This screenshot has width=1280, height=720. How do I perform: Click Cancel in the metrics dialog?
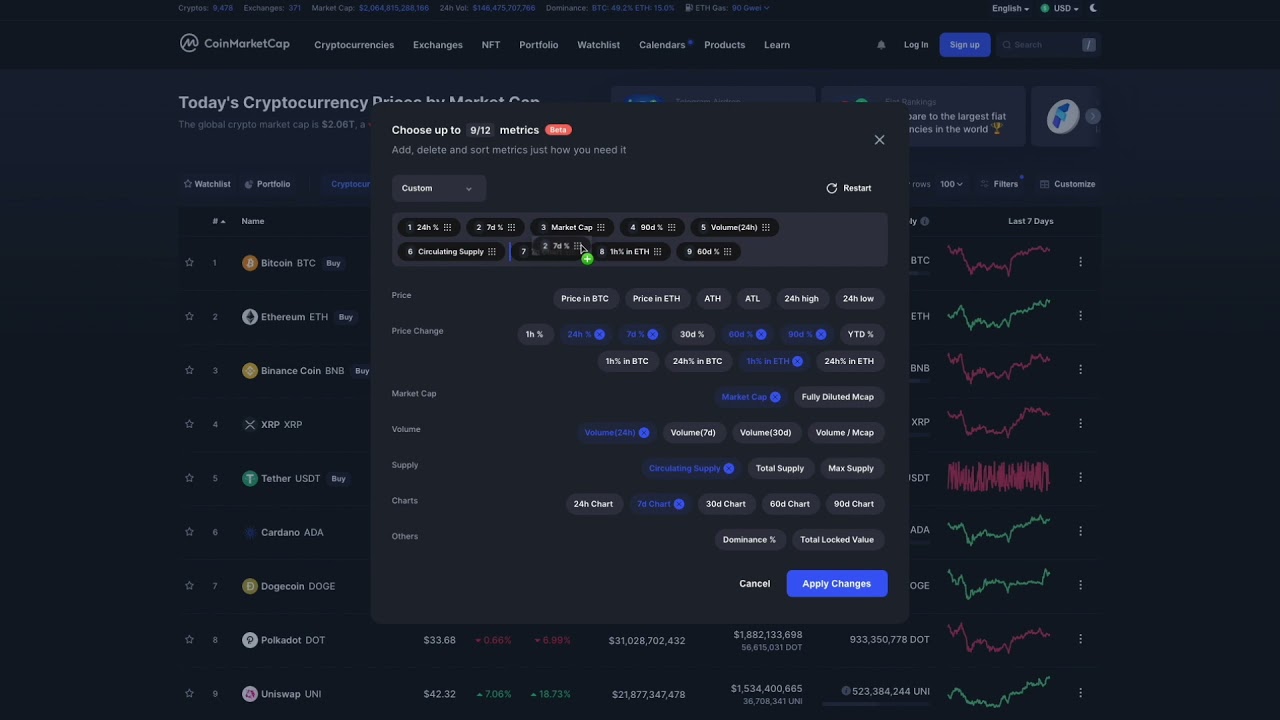[754, 584]
